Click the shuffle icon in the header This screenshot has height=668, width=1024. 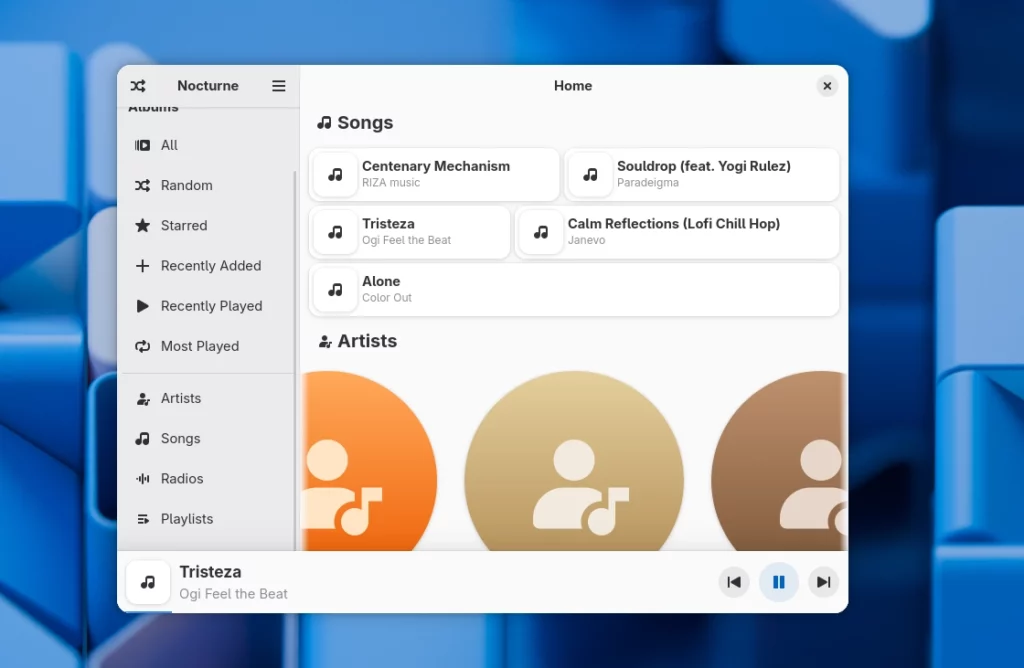tap(139, 86)
